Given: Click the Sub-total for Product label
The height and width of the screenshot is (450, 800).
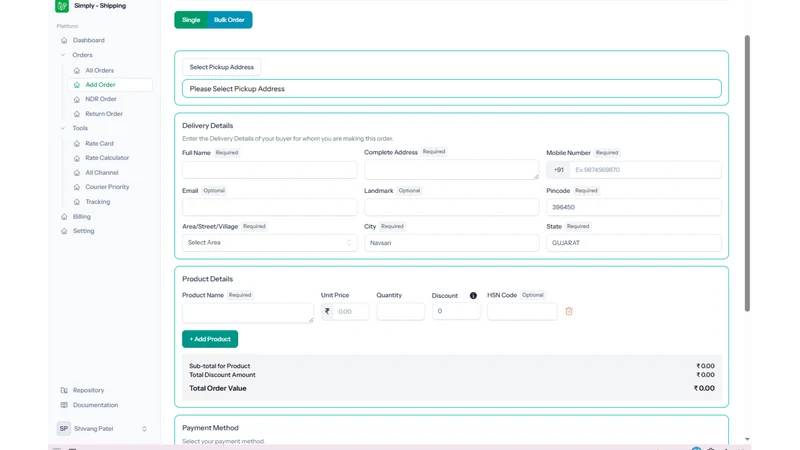Looking at the screenshot, I should tap(219, 366).
